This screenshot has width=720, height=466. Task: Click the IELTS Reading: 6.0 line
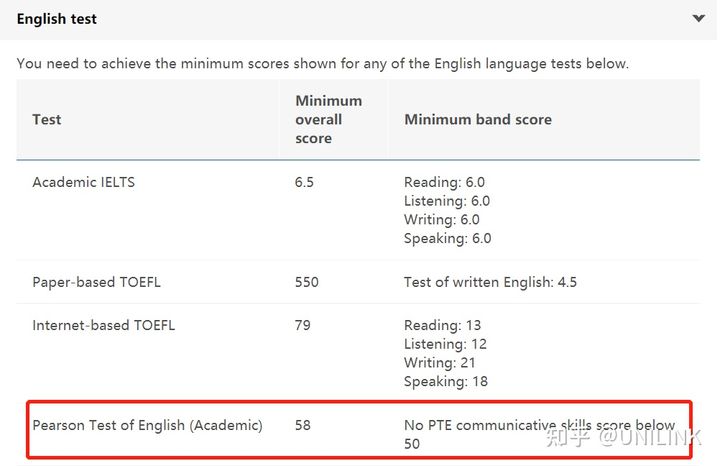tap(444, 182)
